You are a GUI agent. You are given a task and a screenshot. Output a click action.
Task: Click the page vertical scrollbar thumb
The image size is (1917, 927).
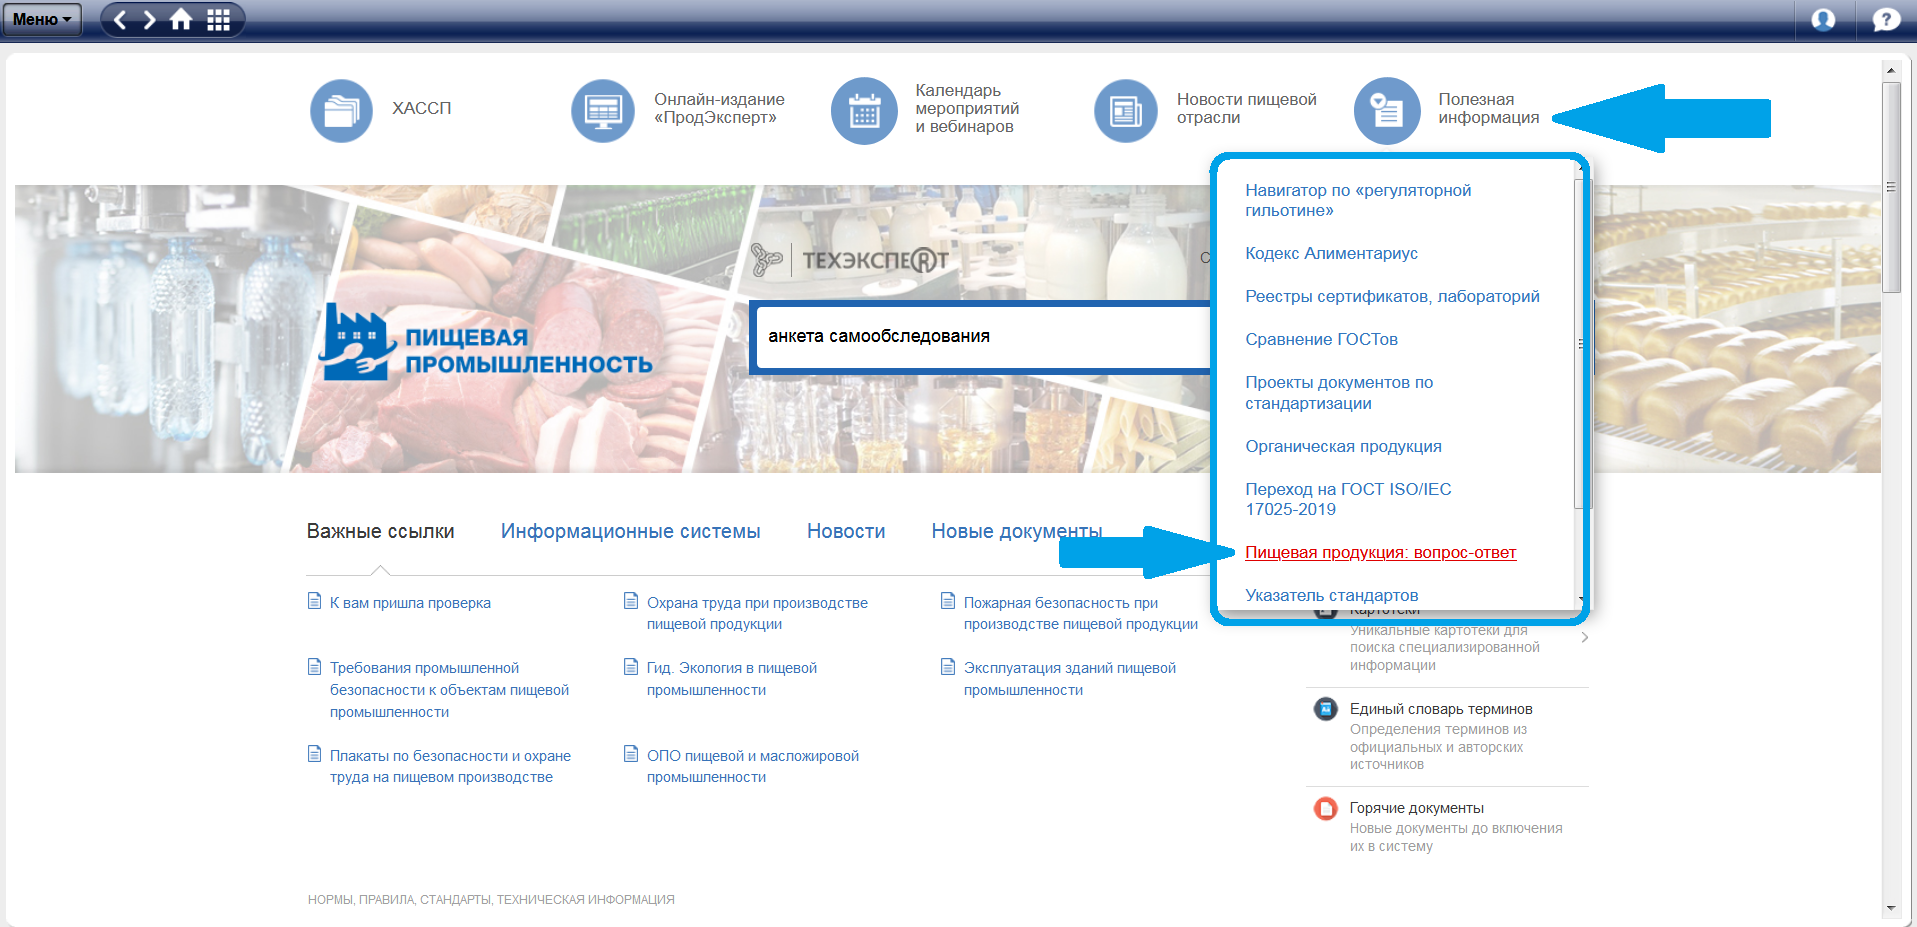1891,187
